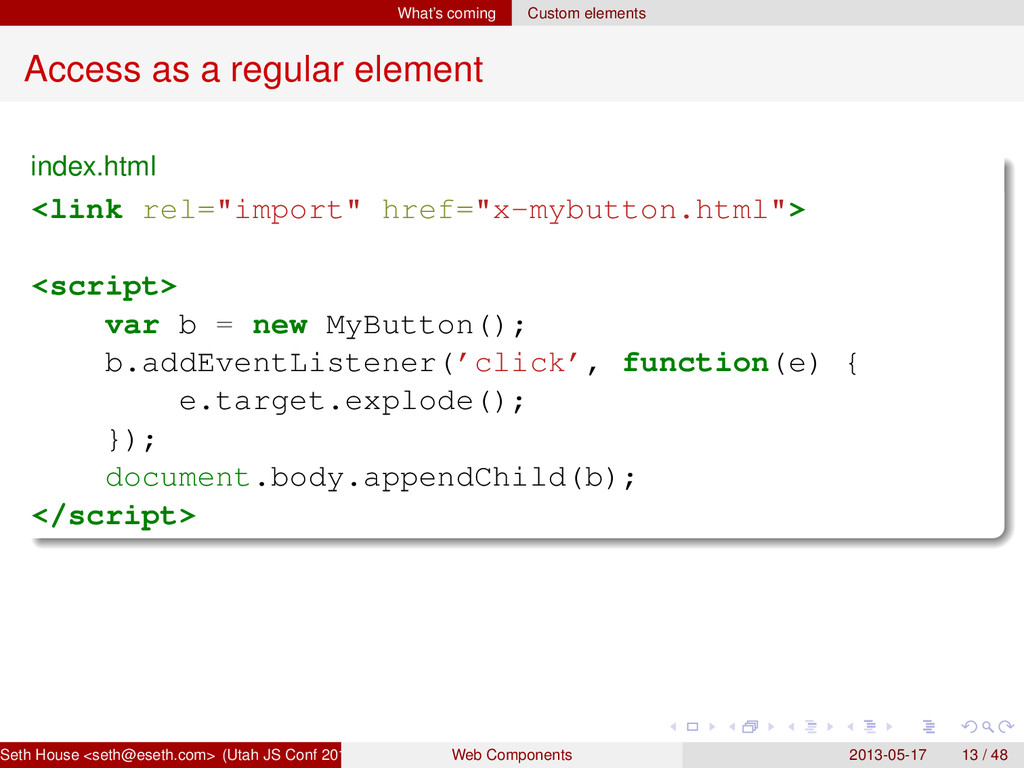
Task: Click the Web Components footer title
Action: pos(512,755)
